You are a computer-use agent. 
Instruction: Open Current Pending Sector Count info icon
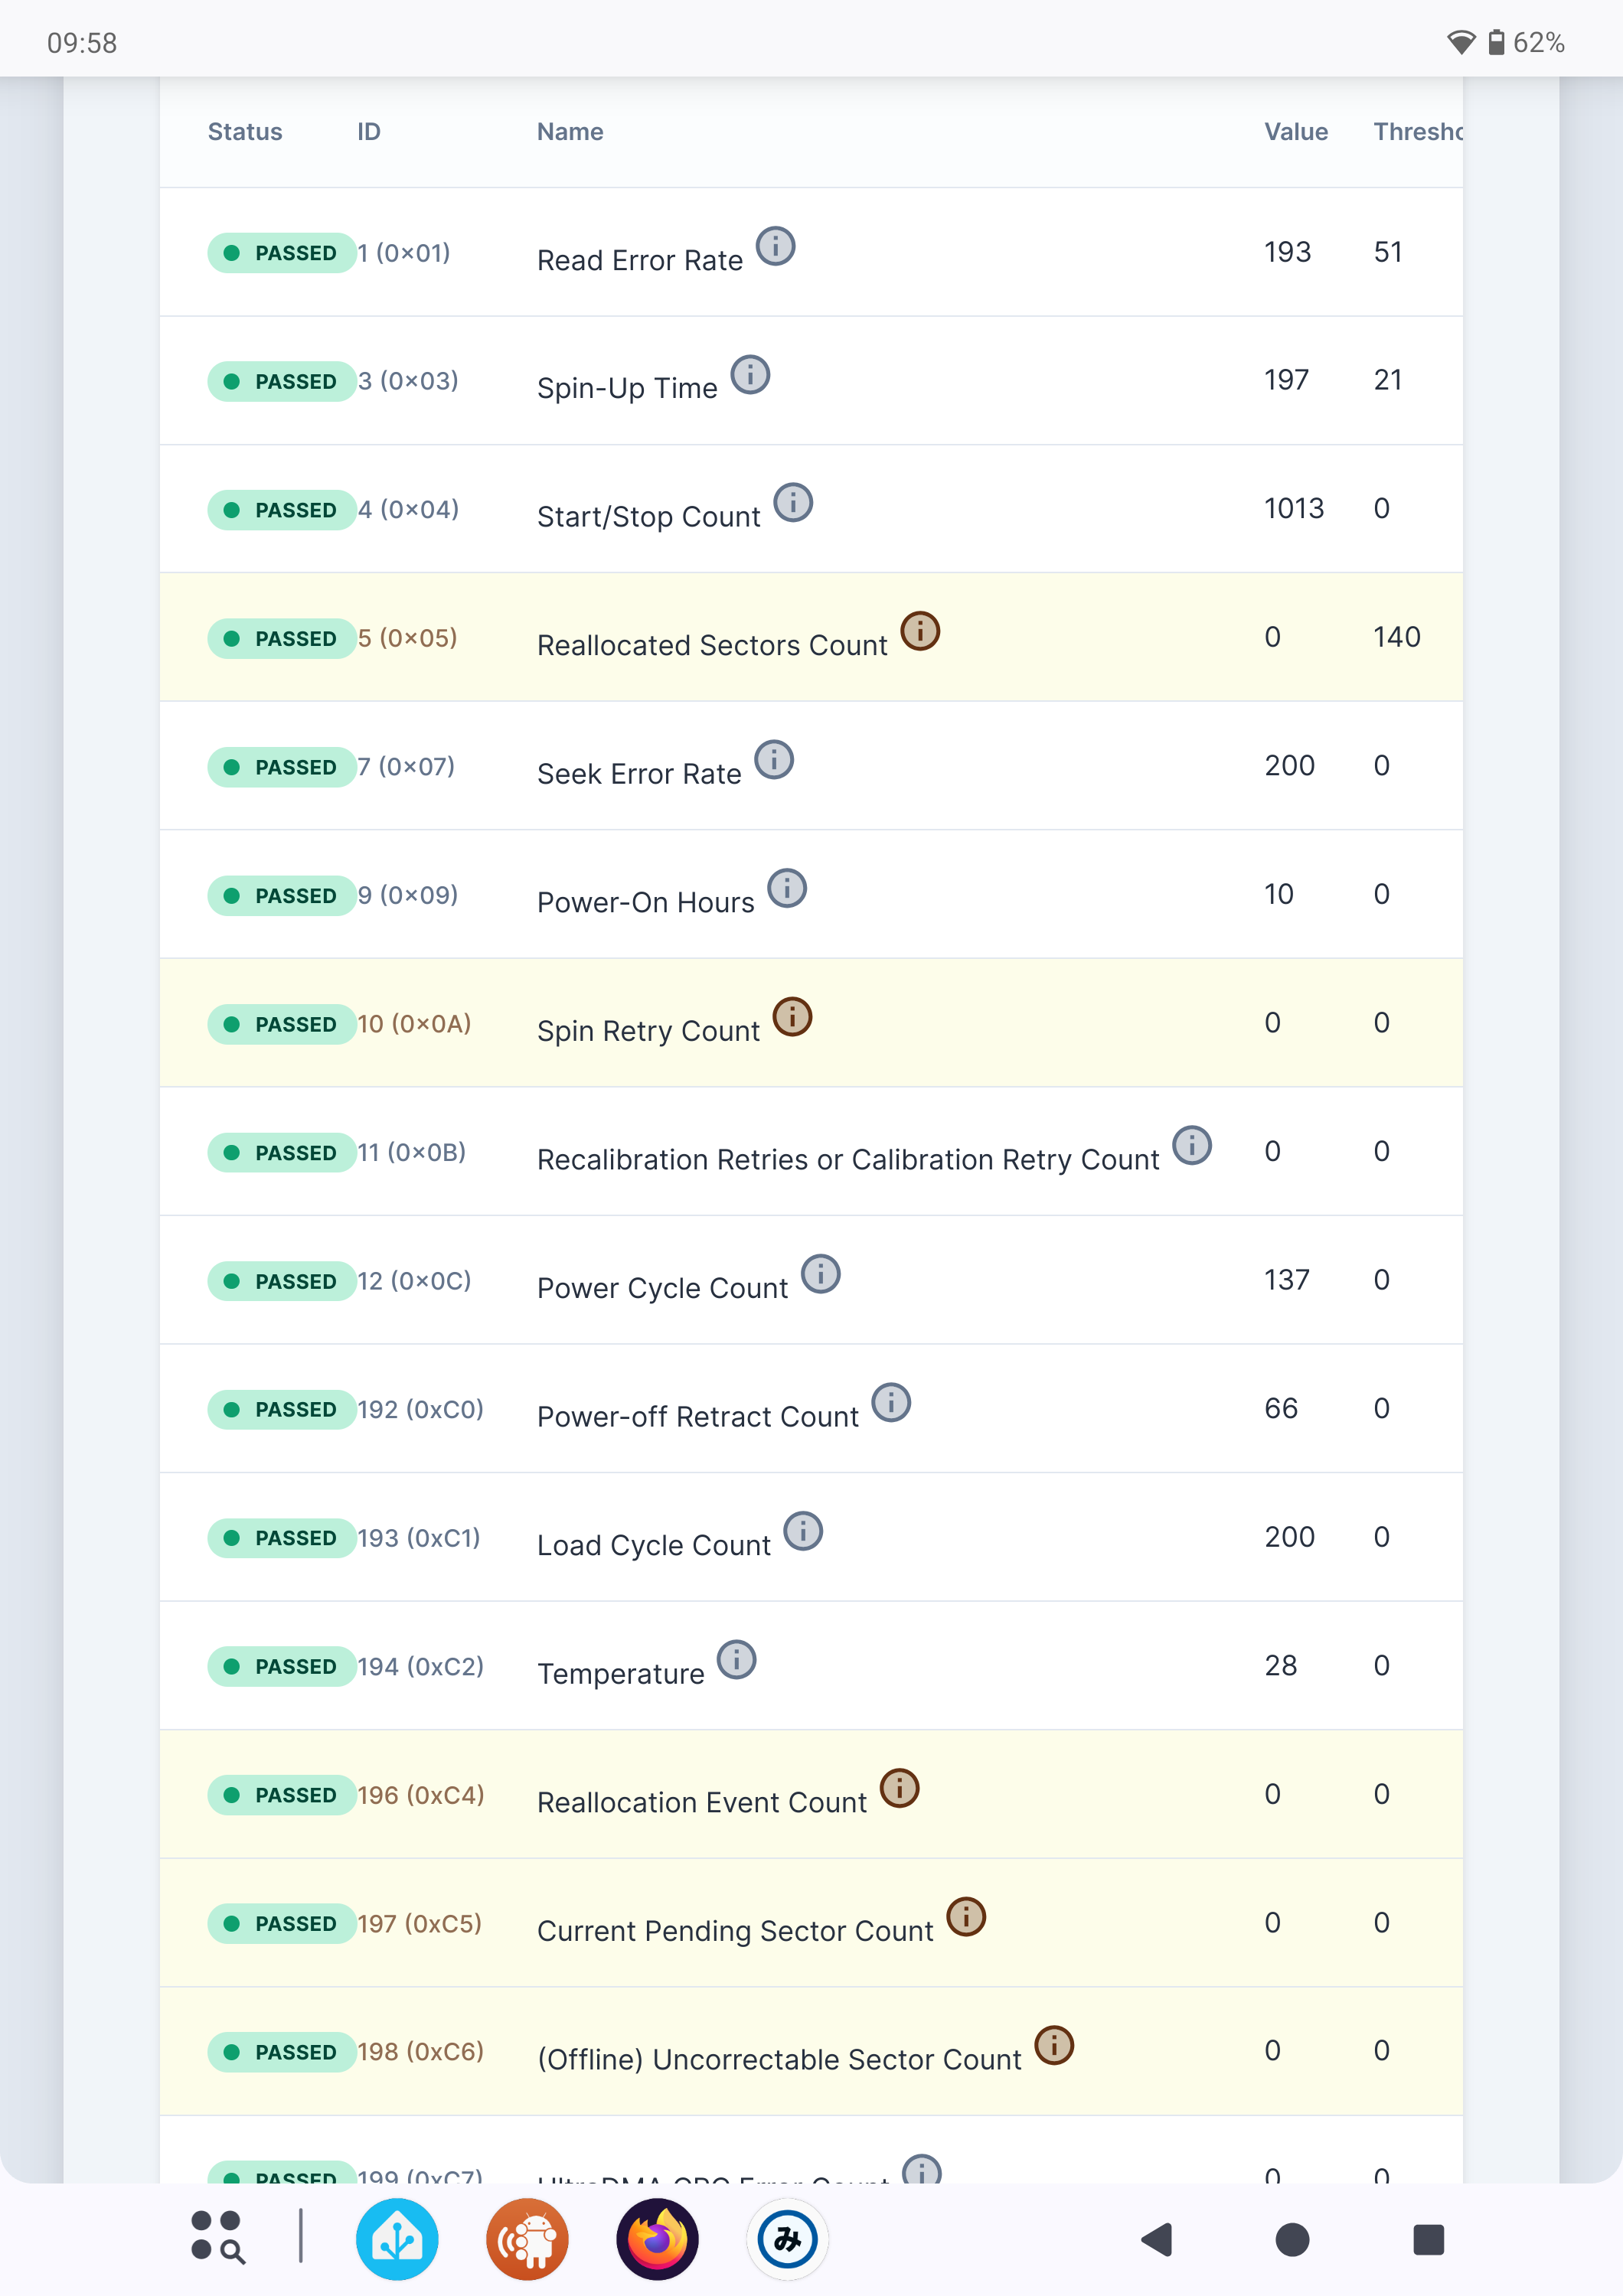click(x=966, y=1917)
